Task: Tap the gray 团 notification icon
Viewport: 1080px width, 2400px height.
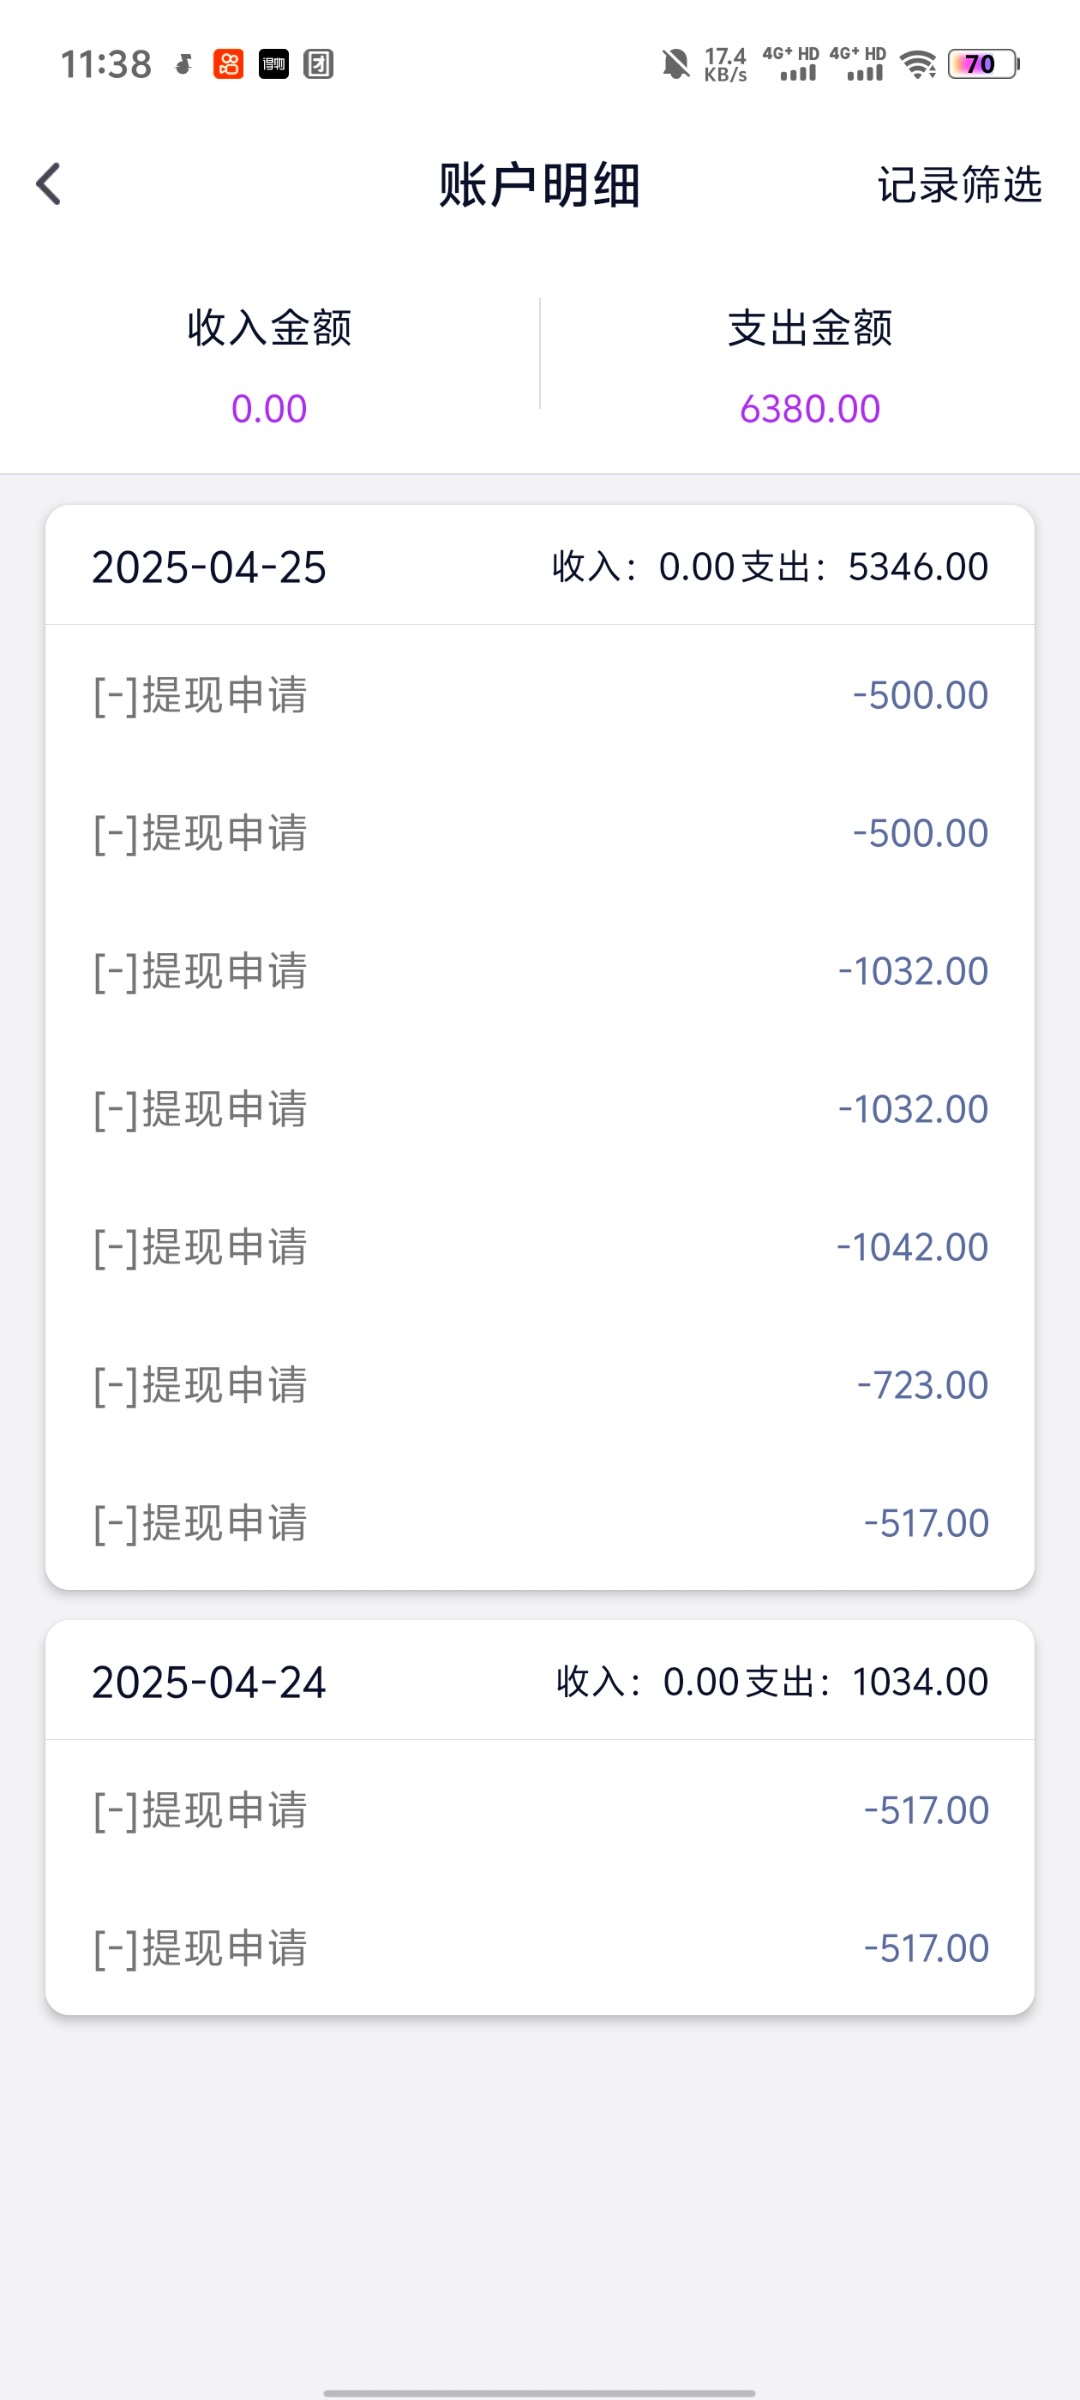Action: point(319,65)
